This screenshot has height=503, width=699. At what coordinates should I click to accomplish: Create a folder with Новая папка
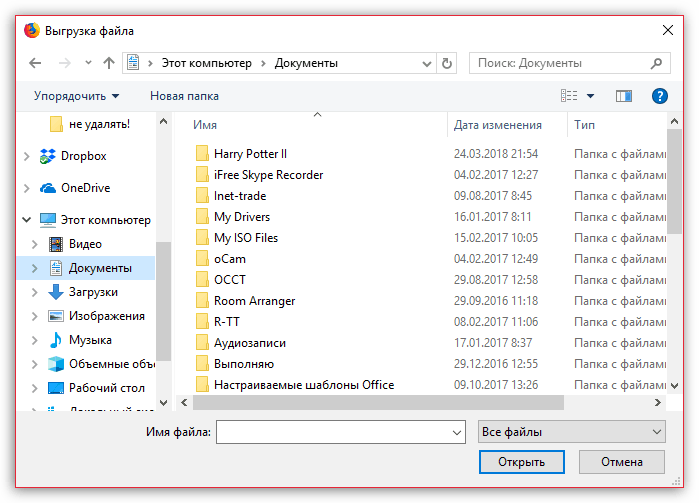[x=184, y=96]
